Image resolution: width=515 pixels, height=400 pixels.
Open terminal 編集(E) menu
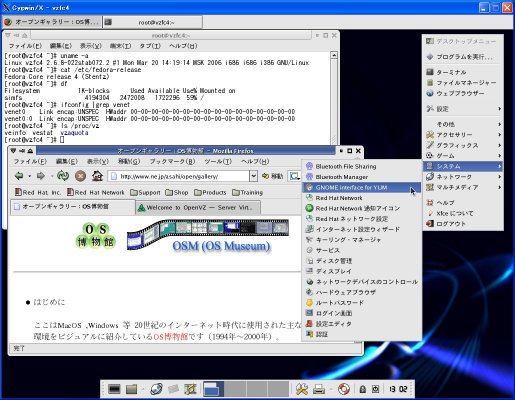pyautogui.click(x=60, y=46)
